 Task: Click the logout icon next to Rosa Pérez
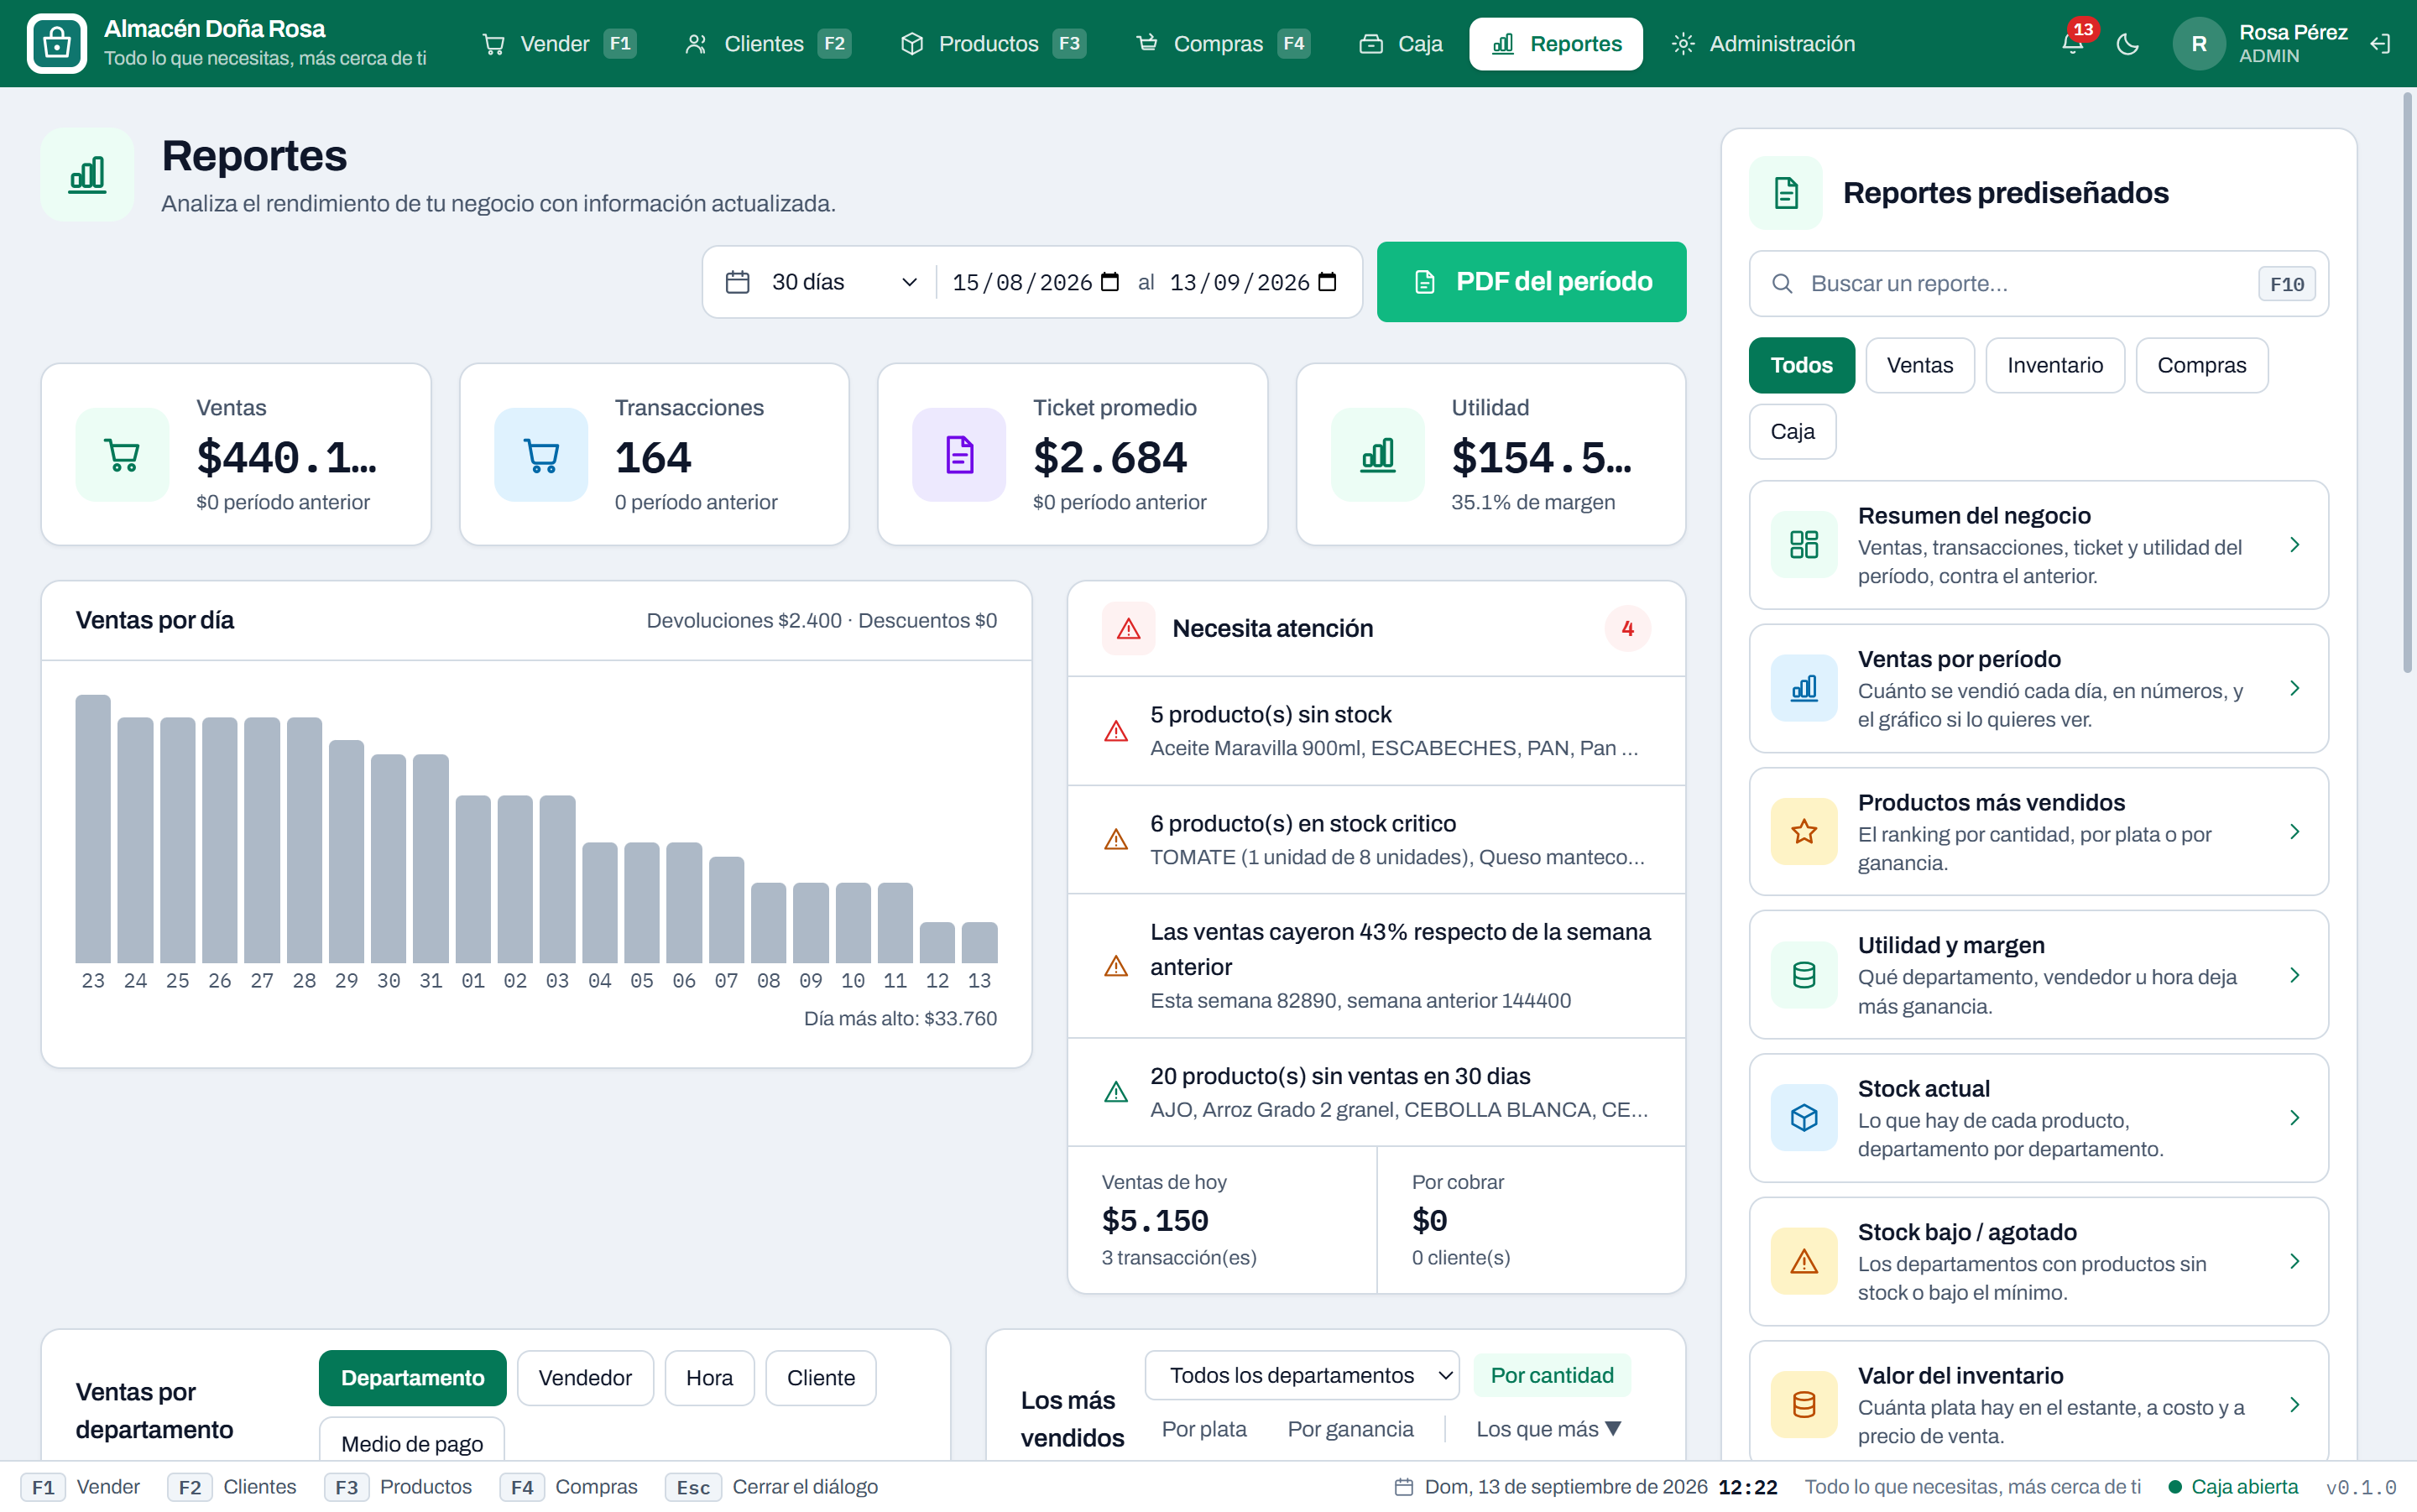pos(2381,44)
